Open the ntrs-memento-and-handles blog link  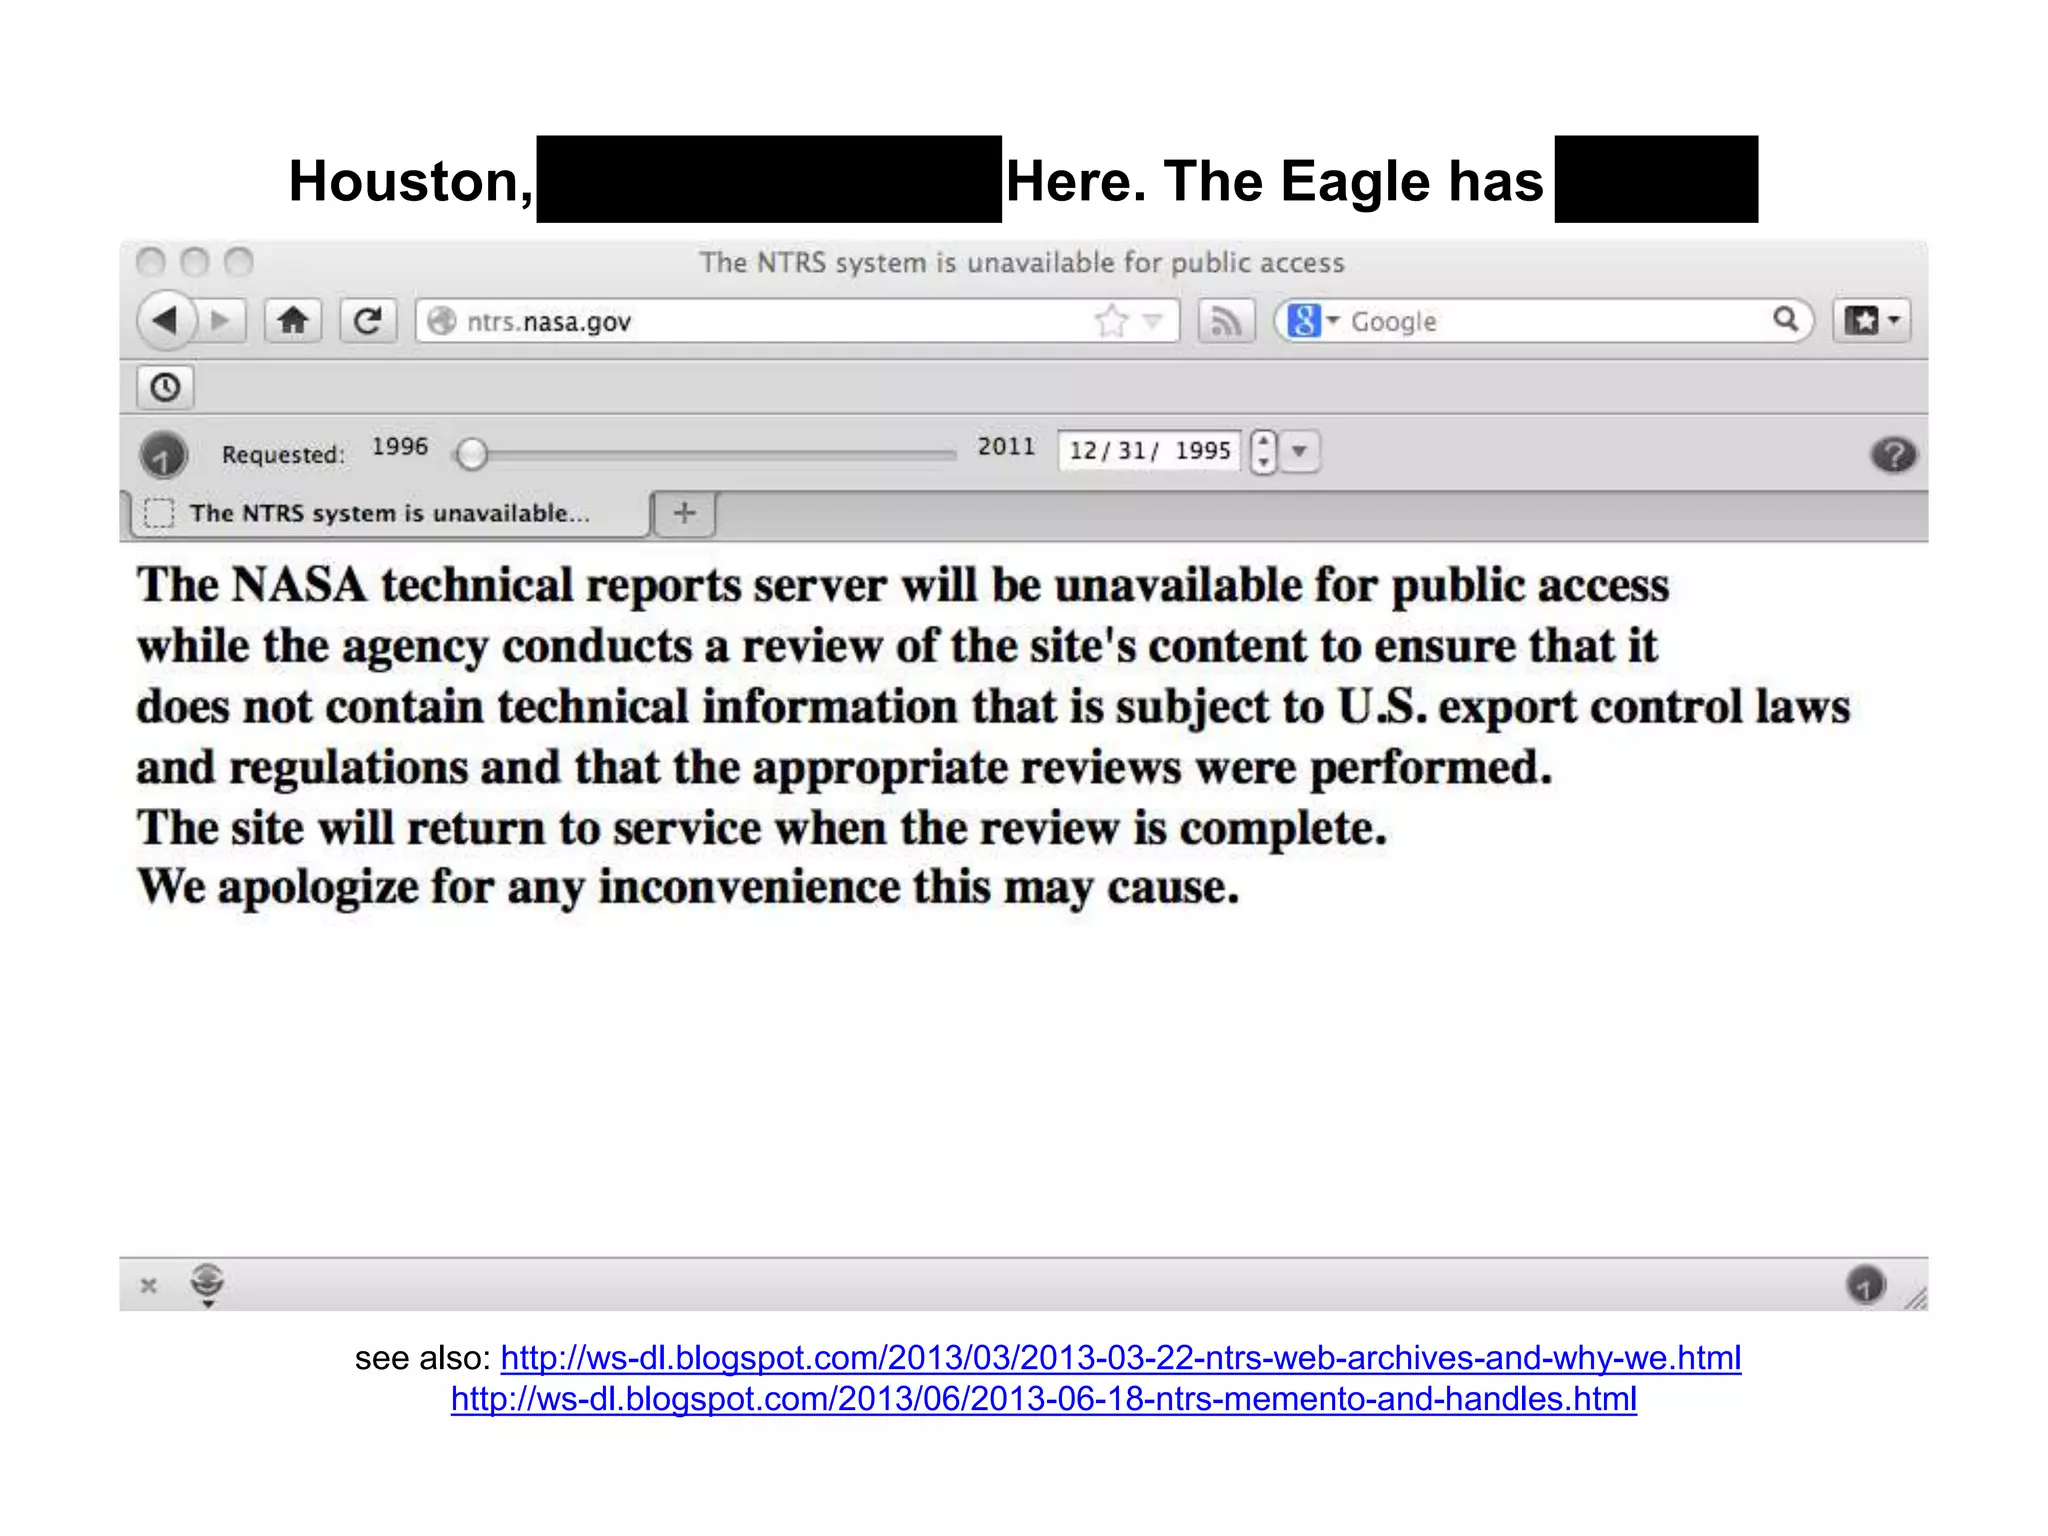pos(1044,1398)
